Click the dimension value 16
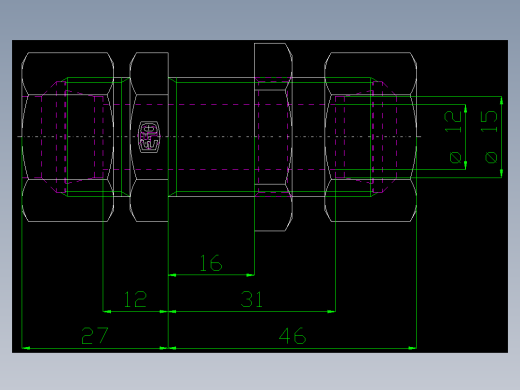520x390 pixels. [211, 263]
